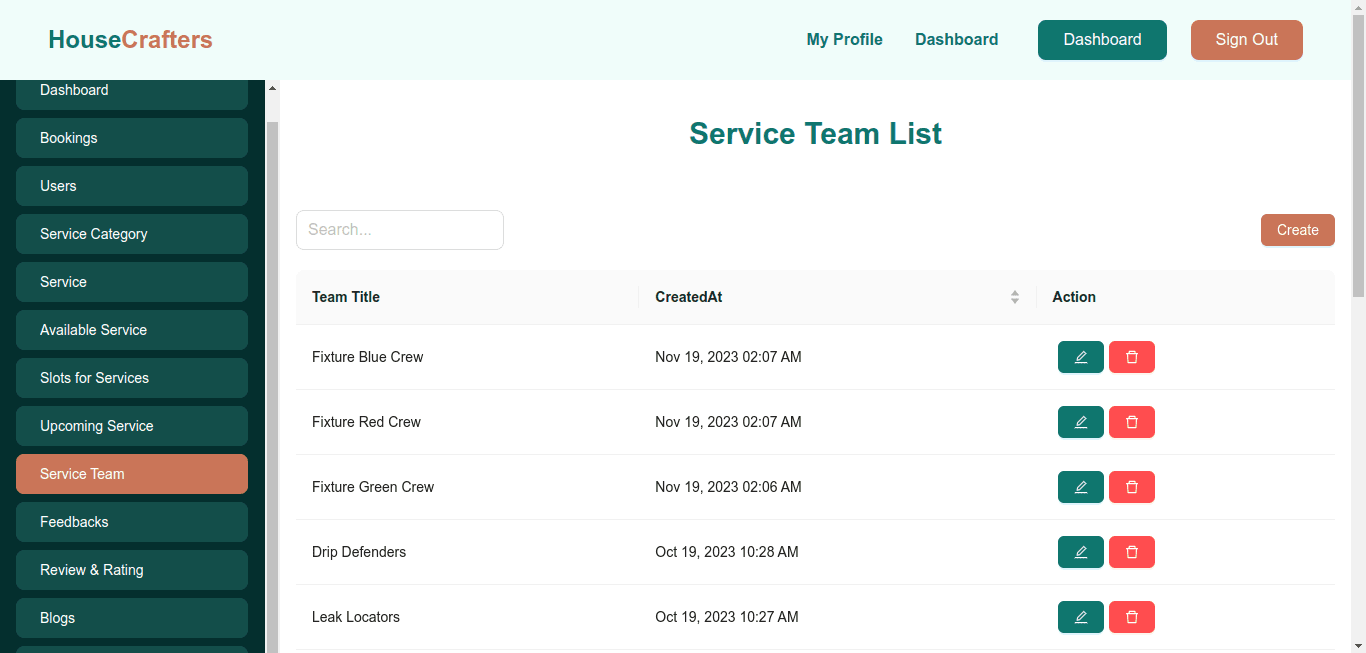Edit the Fixture Red Crew team
This screenshot has width=1366, height=653.
[x=1080, y=422]
